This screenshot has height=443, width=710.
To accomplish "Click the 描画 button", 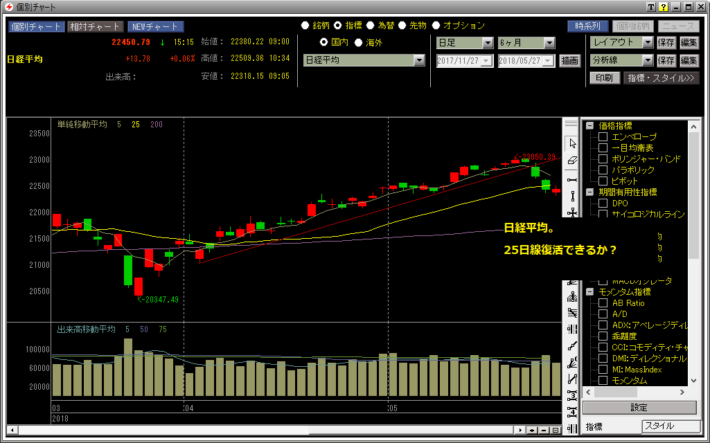I will [x=570, y=61].
